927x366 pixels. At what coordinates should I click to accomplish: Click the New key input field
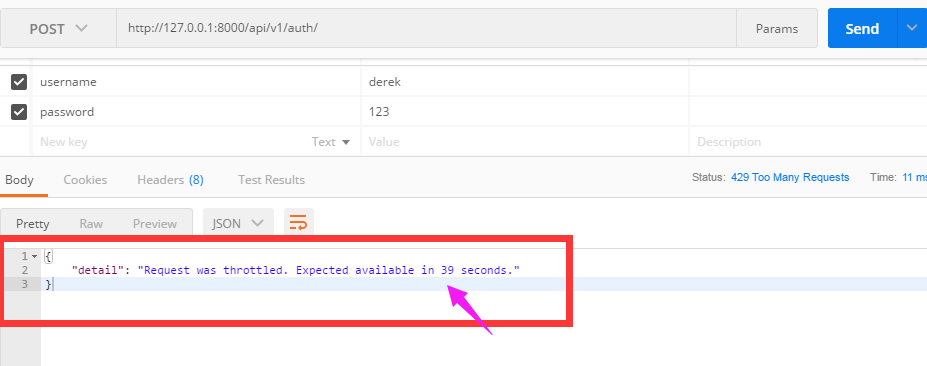pyautogui.click(x=168, y=142)
